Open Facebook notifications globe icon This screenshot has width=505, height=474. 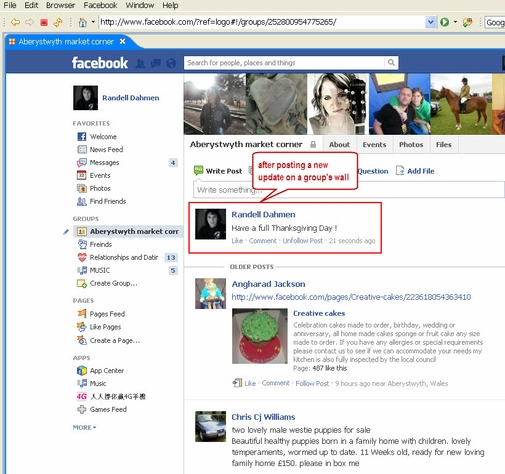click(171, 63)
